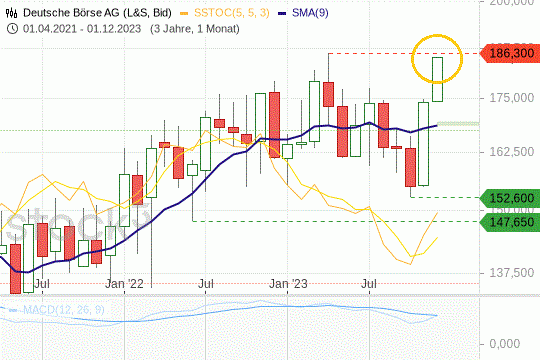Image resolution: width=540 pixels, height=360 pixels.
Task: Click the Jan '23 time axis label
Action: pos(288,284)
